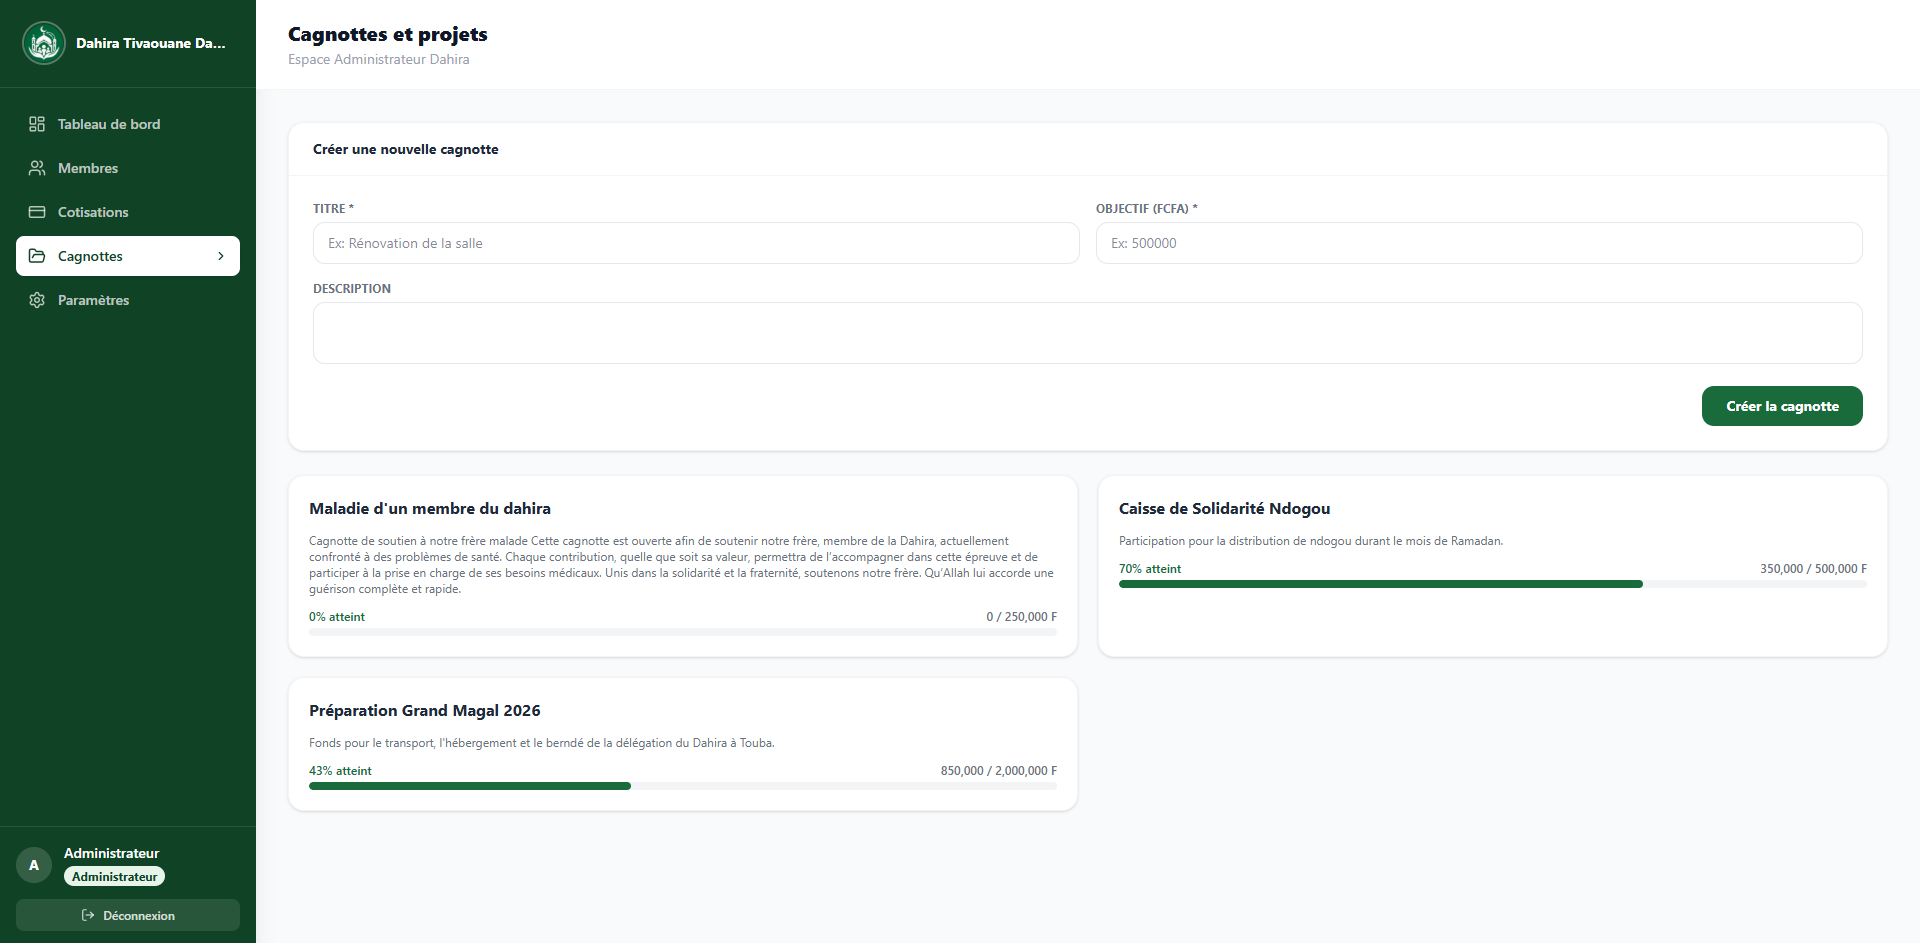Open the Tableau de bord menu
This screenshot has width=1920, height=943.
point(128,124)
